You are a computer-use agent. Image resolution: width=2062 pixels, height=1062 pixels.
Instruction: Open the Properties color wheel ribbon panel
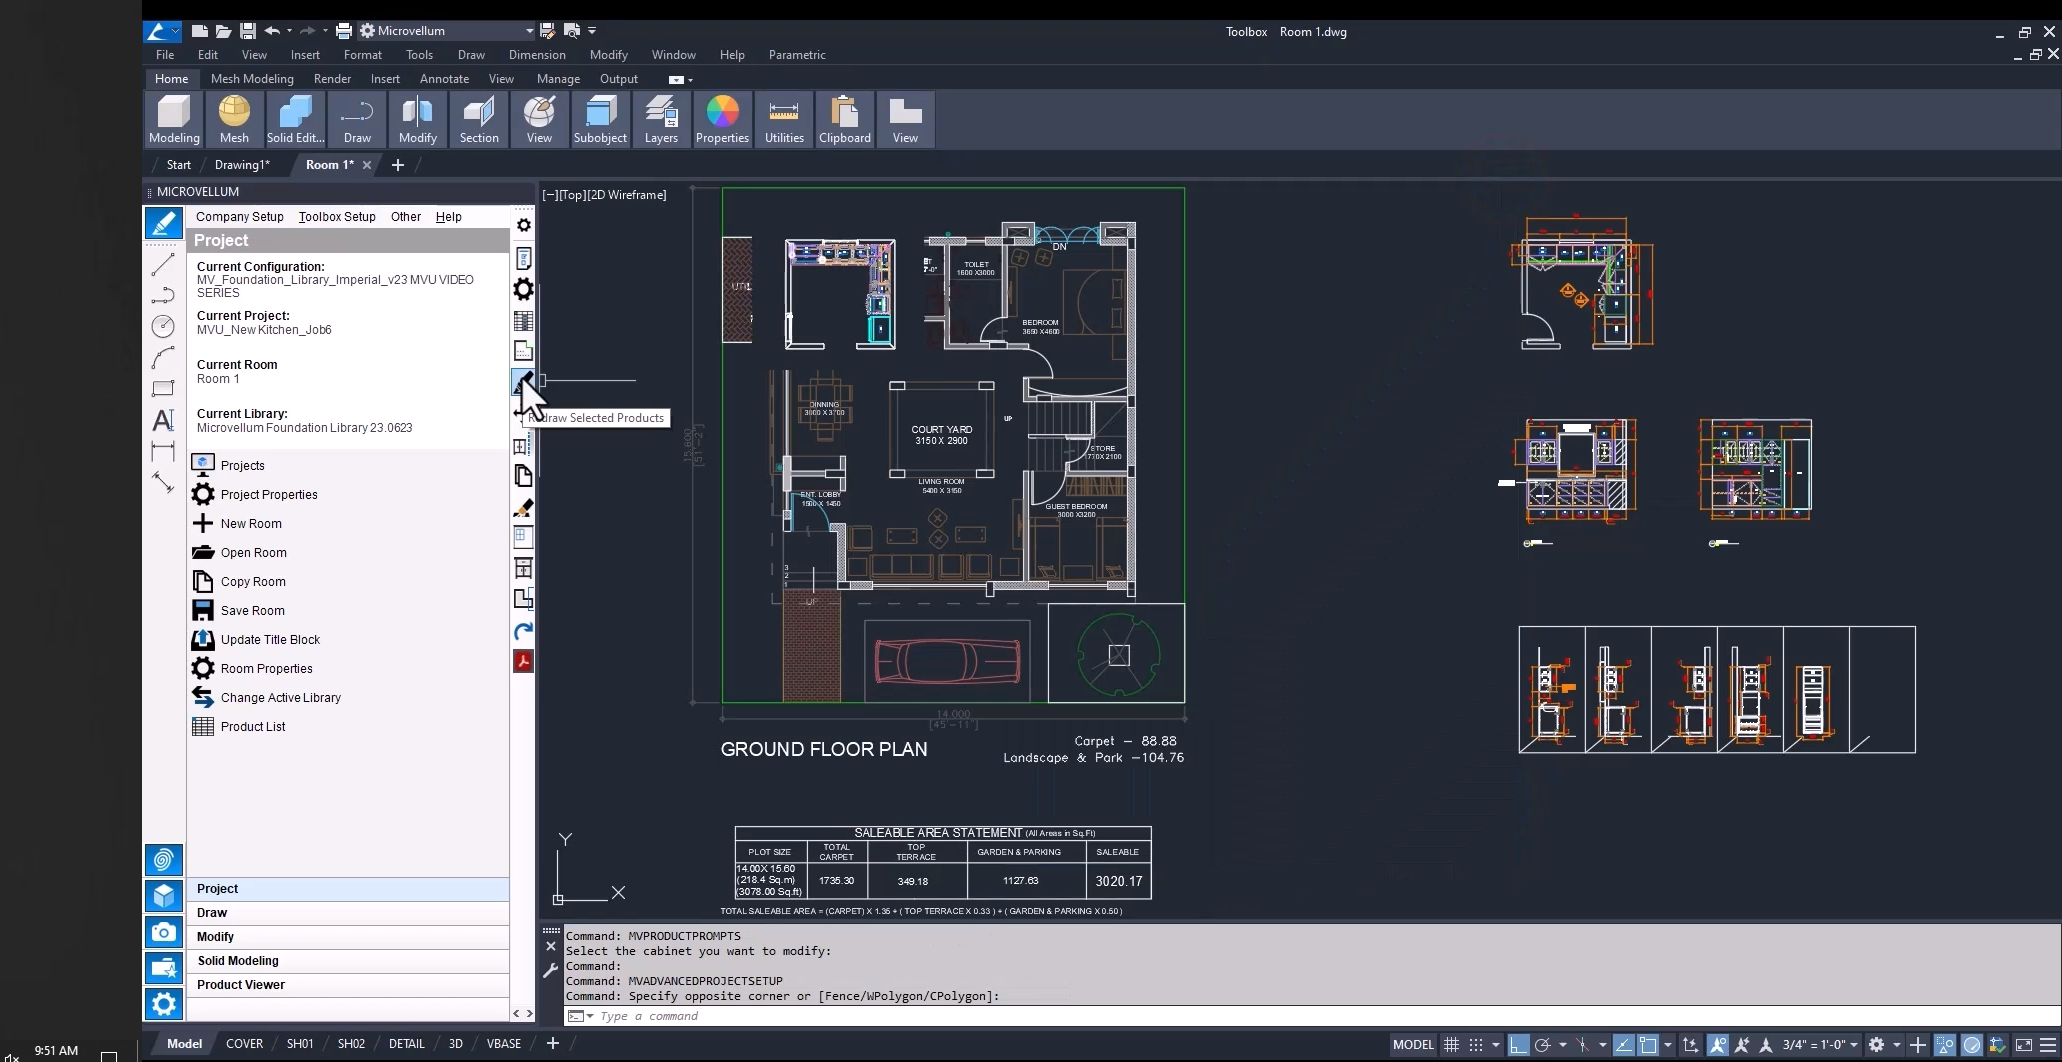click(722, 120)
